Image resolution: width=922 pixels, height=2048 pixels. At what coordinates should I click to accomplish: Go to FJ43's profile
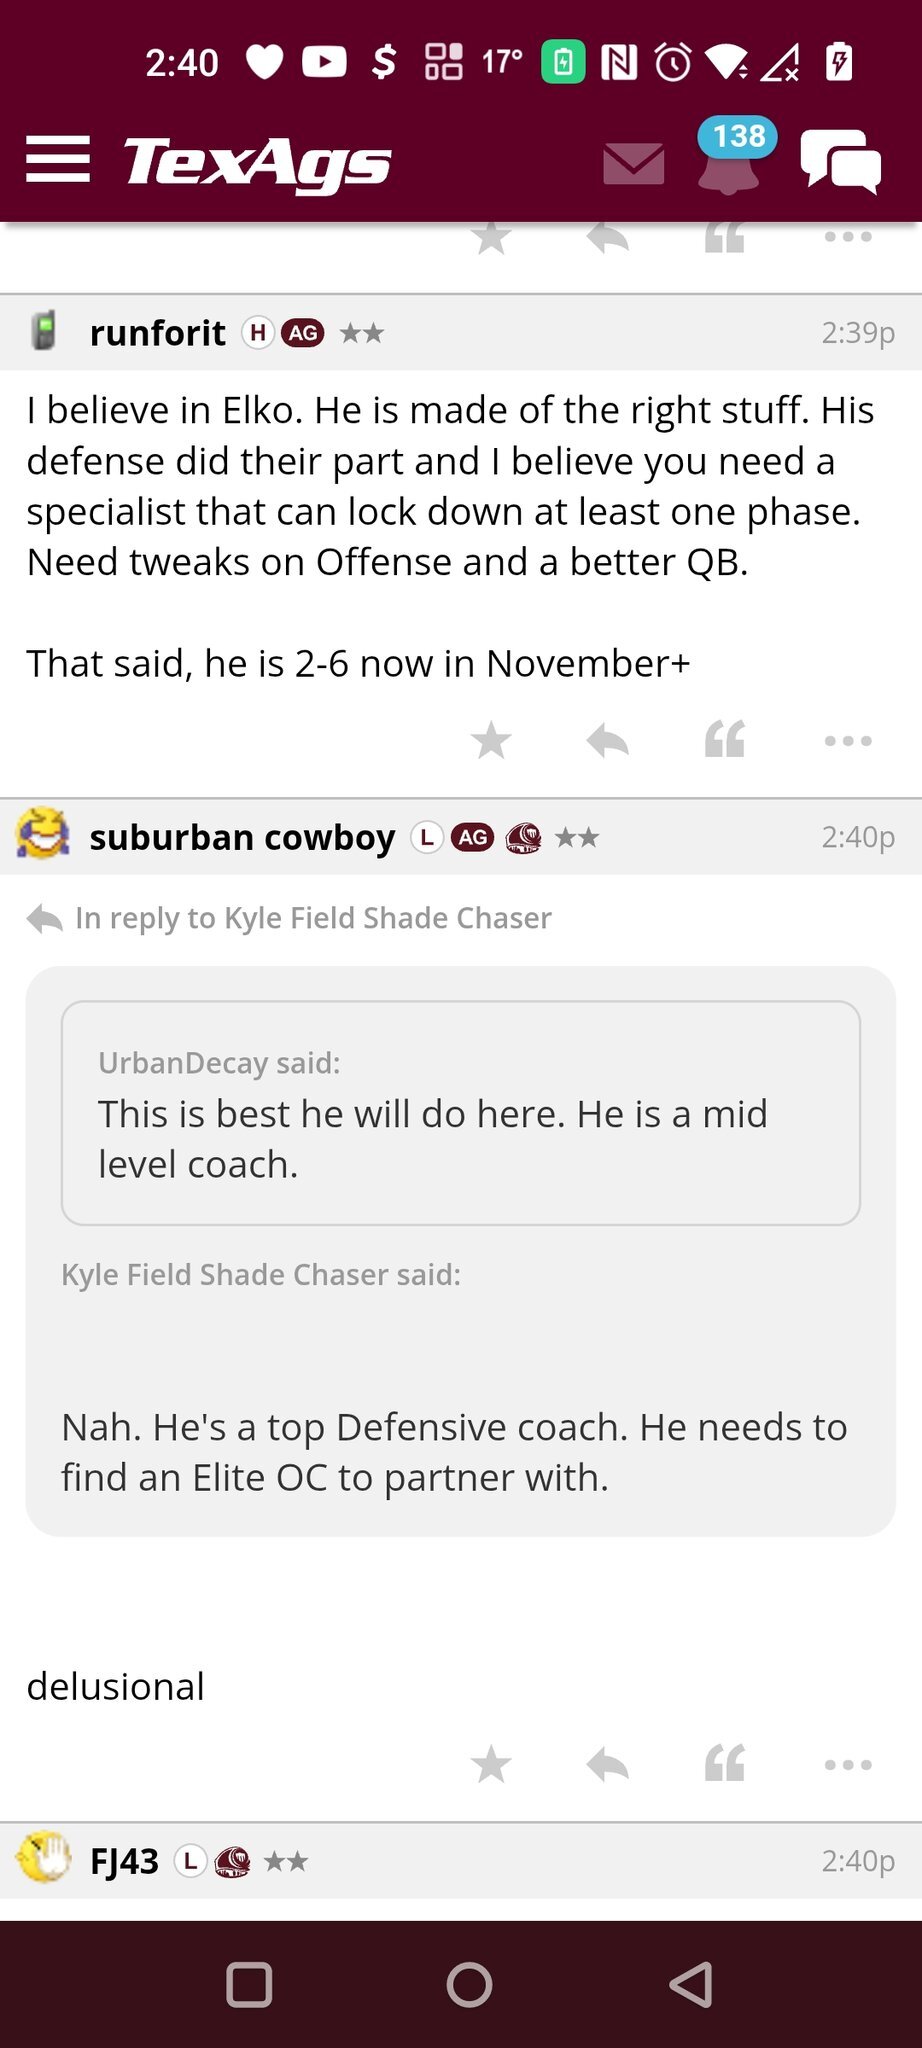click(124, 1861)
